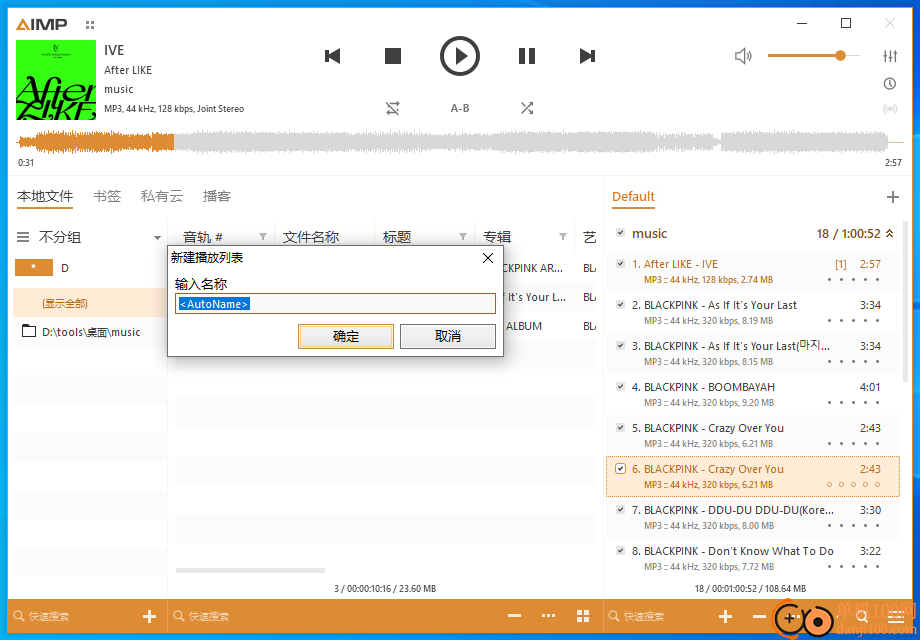Switch to 播客 tab
Screen dimensions: 920x640
point(217,197)
